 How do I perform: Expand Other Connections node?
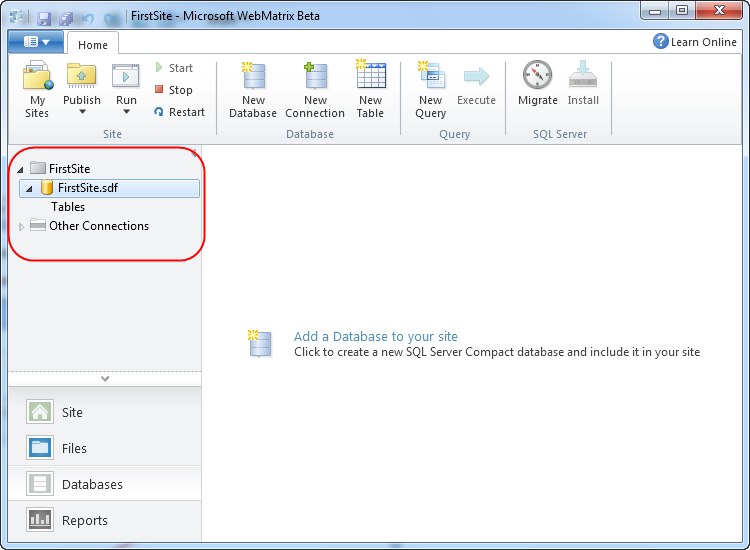pyautogui.click(x=21, y=227)
